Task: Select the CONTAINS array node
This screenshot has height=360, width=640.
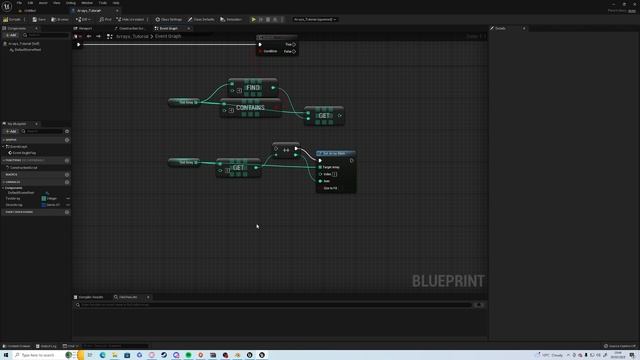Action: (251, 108)
